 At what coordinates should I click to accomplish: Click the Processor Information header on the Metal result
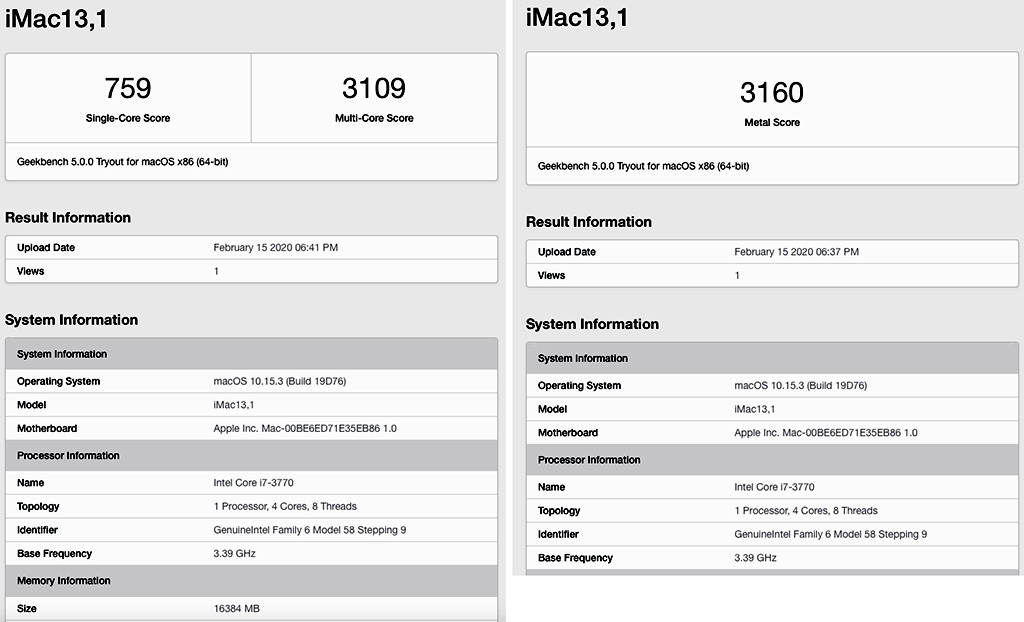[x=772, y=459]
